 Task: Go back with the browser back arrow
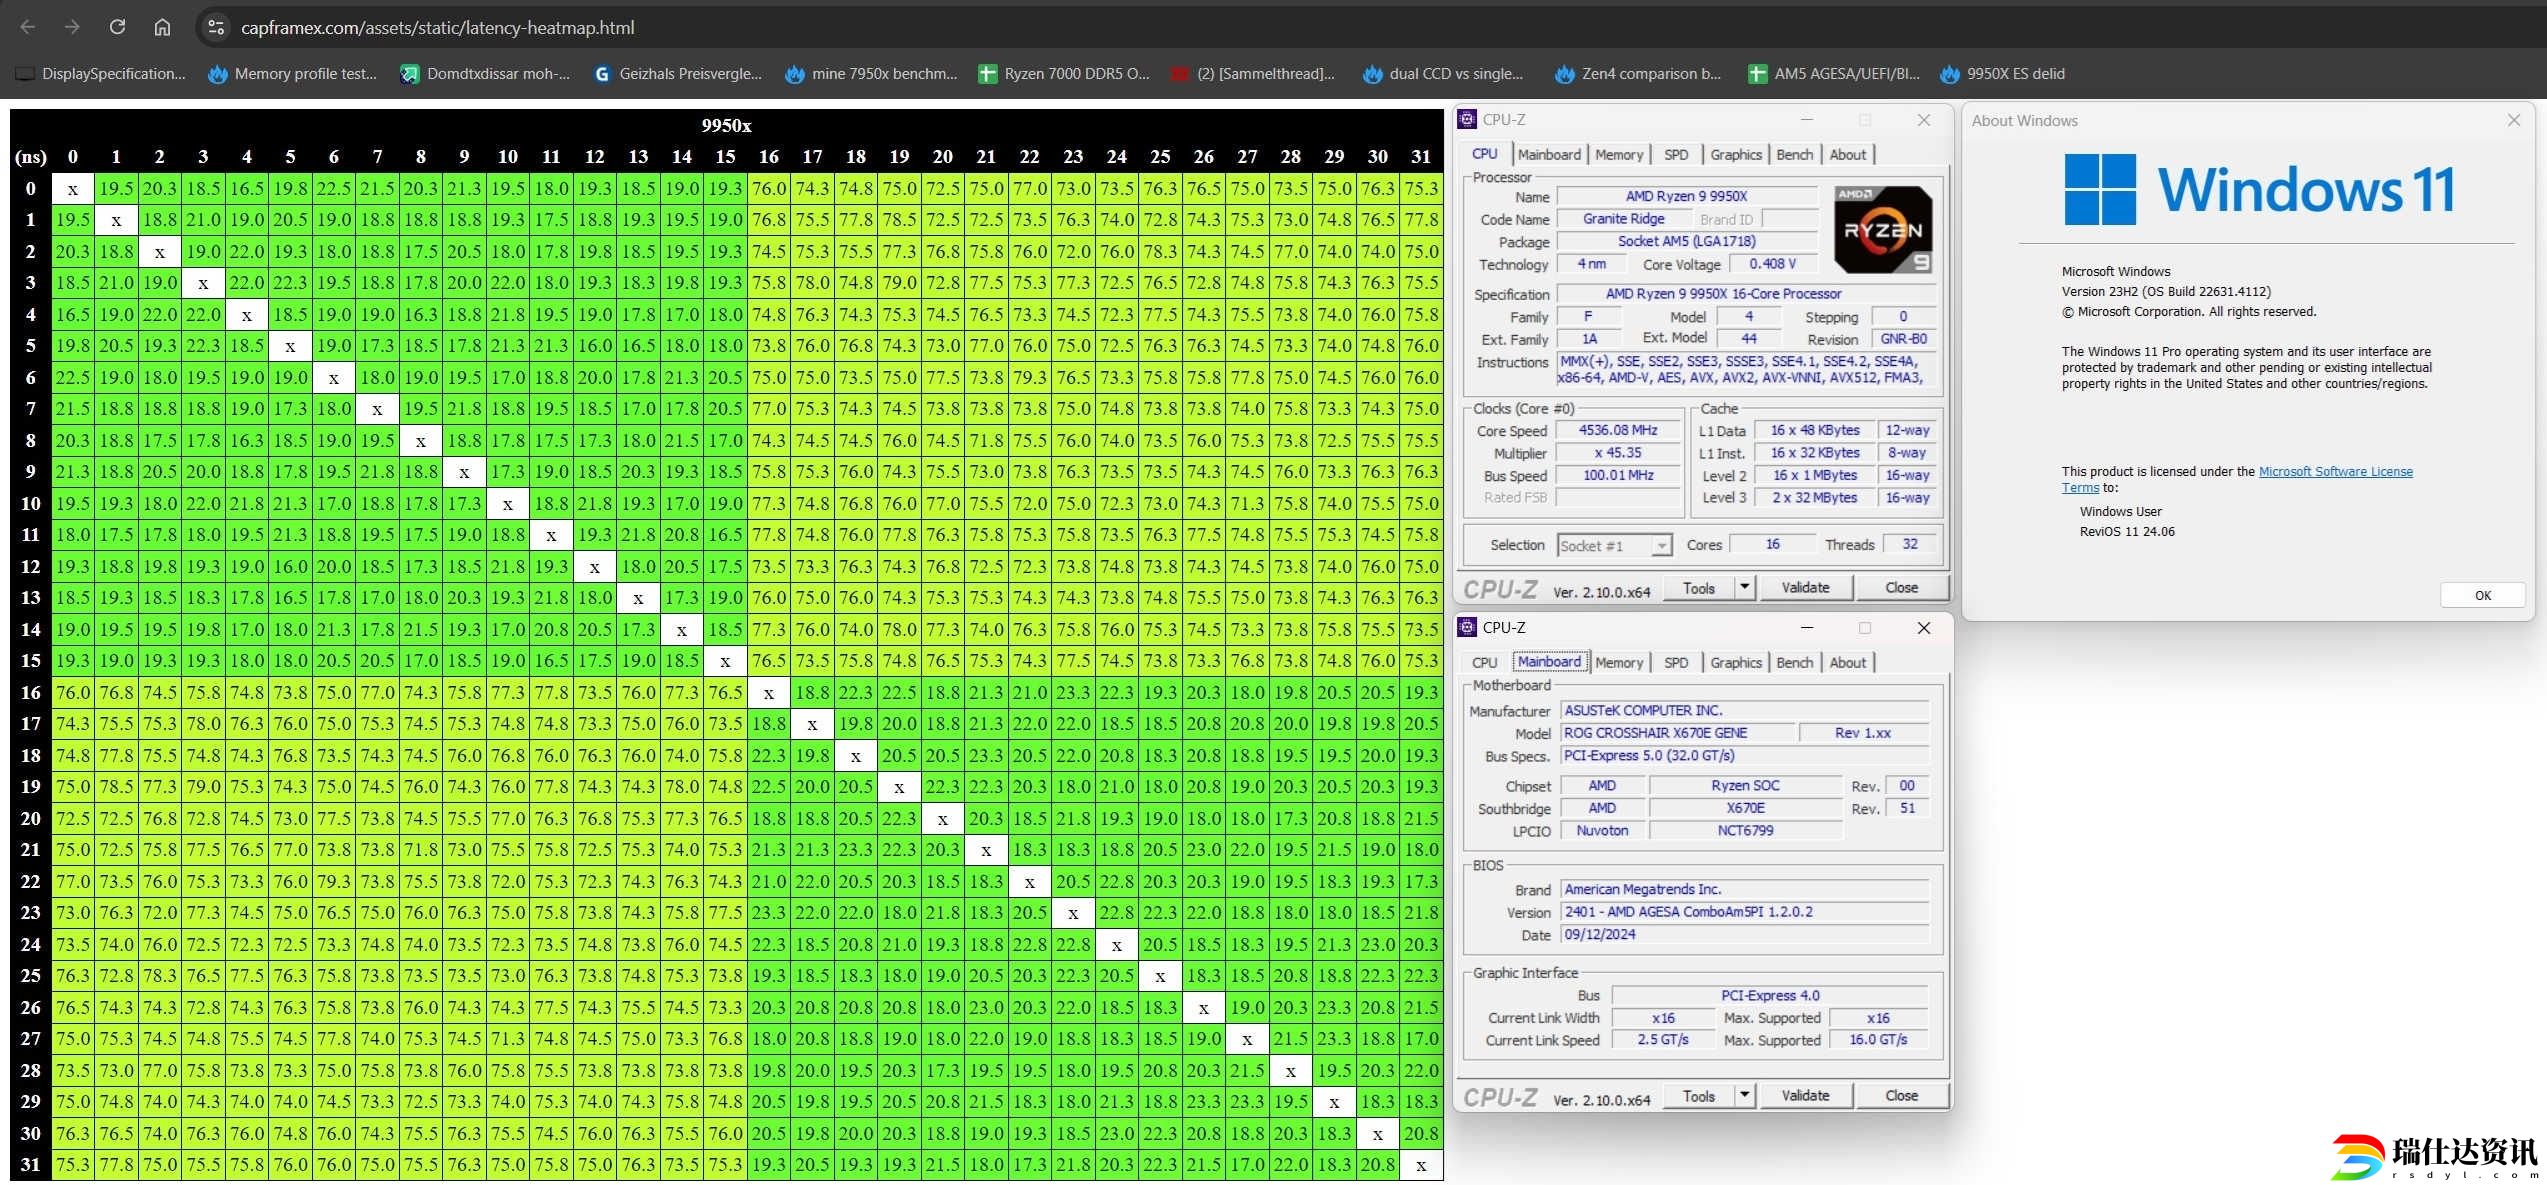pyautogui.click(x=28, y=27)
